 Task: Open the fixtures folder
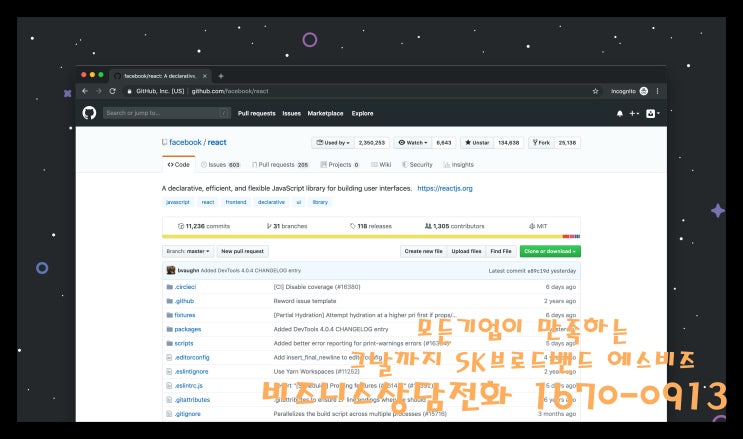point(184,315)
